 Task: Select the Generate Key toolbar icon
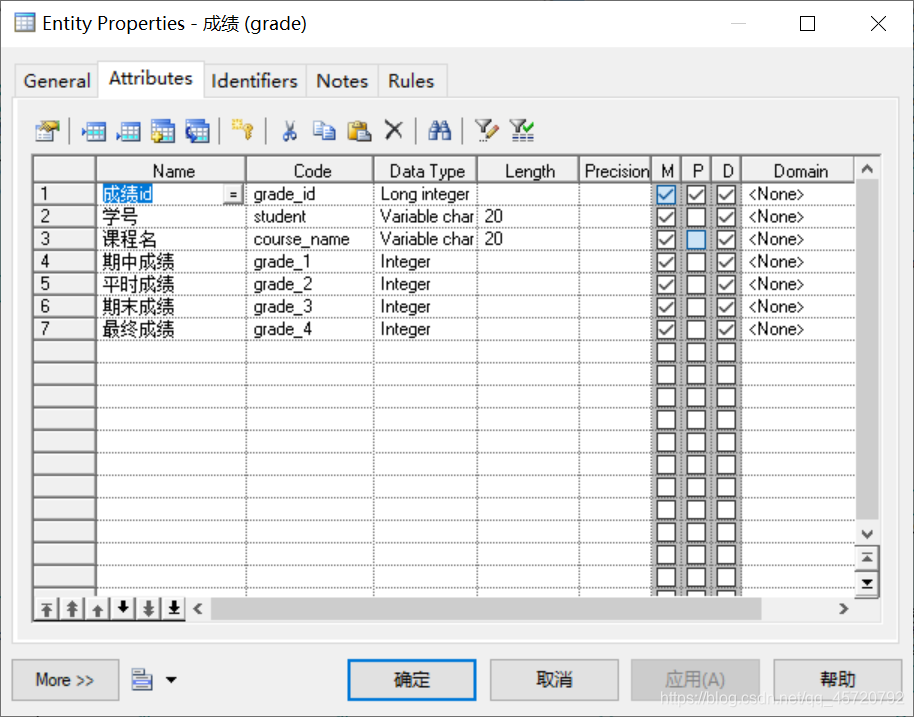tap(240, 130)
